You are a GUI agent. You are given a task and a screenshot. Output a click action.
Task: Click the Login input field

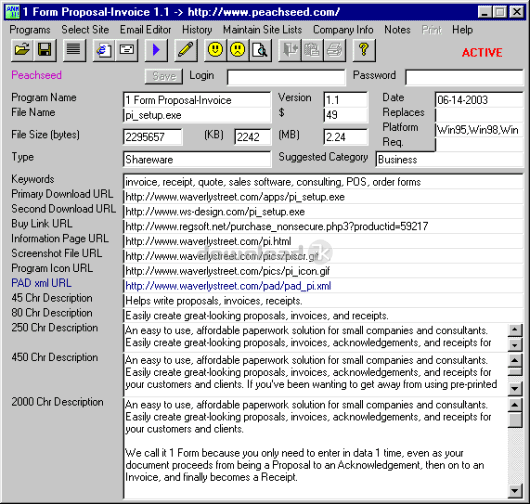286,77
